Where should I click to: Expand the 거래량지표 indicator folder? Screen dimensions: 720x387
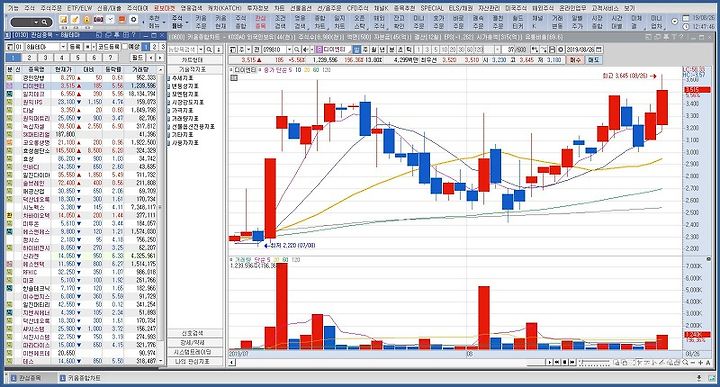click(186, 118)
